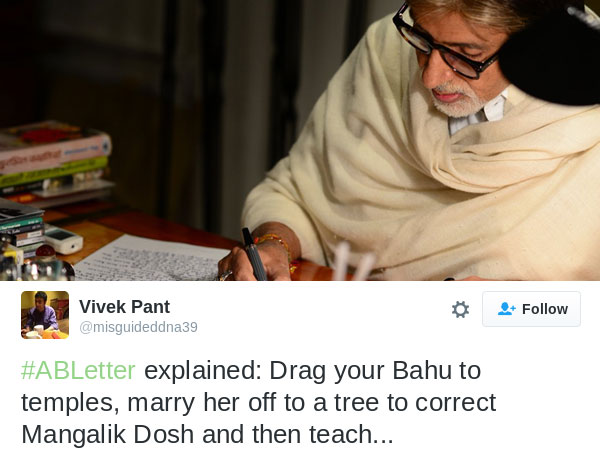Click the green book in the stack
600x450 pixels.
[x=54, y=171]
